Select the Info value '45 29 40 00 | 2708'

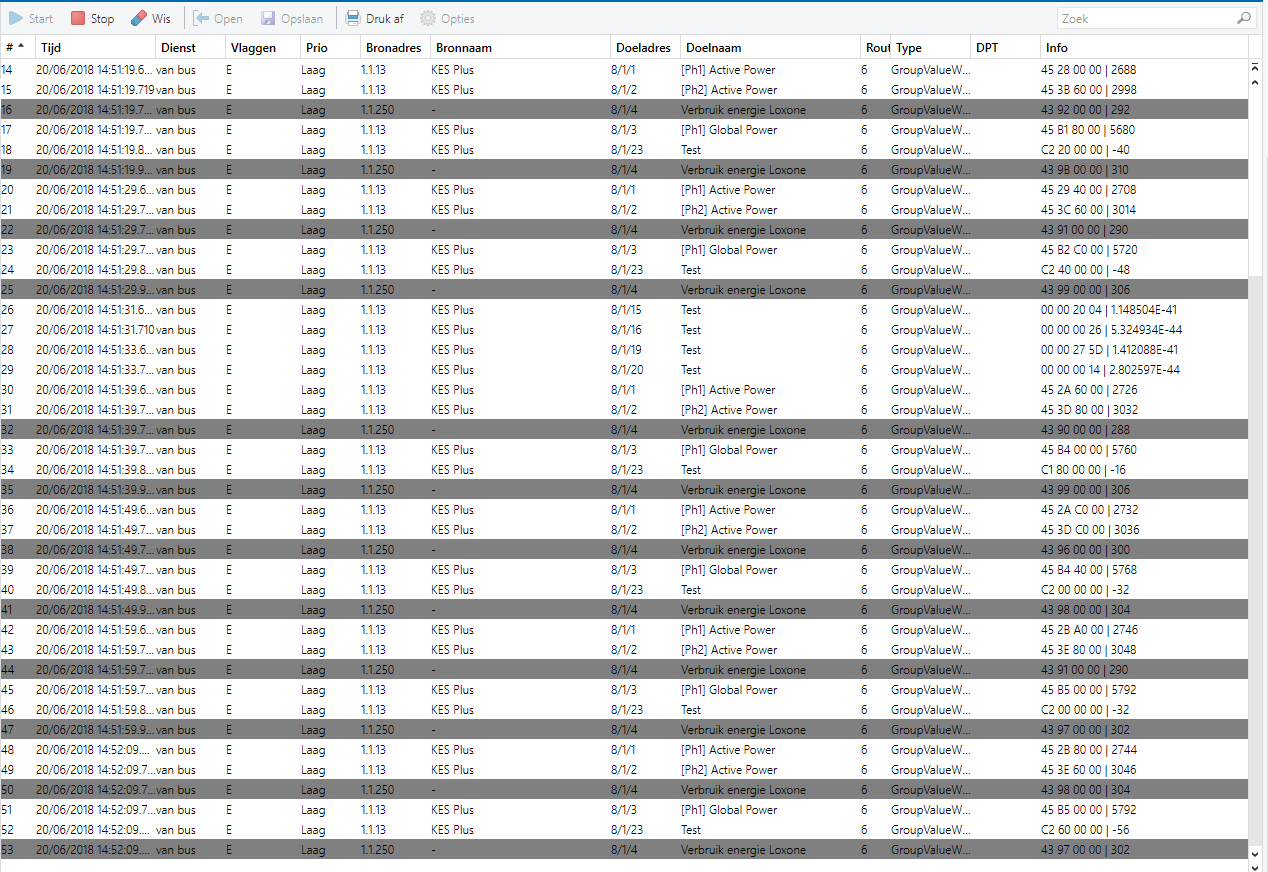pyautogui.click(x=1088, y=190)
